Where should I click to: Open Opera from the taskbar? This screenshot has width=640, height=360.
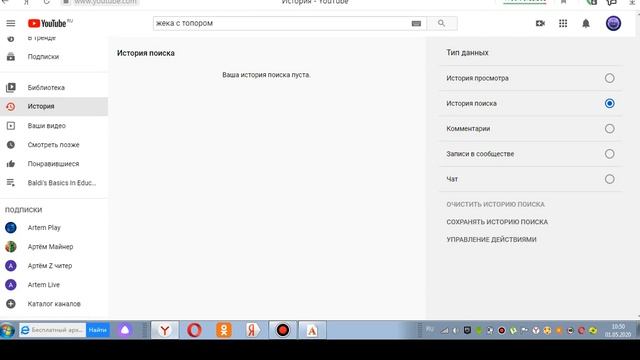point(194,330)
